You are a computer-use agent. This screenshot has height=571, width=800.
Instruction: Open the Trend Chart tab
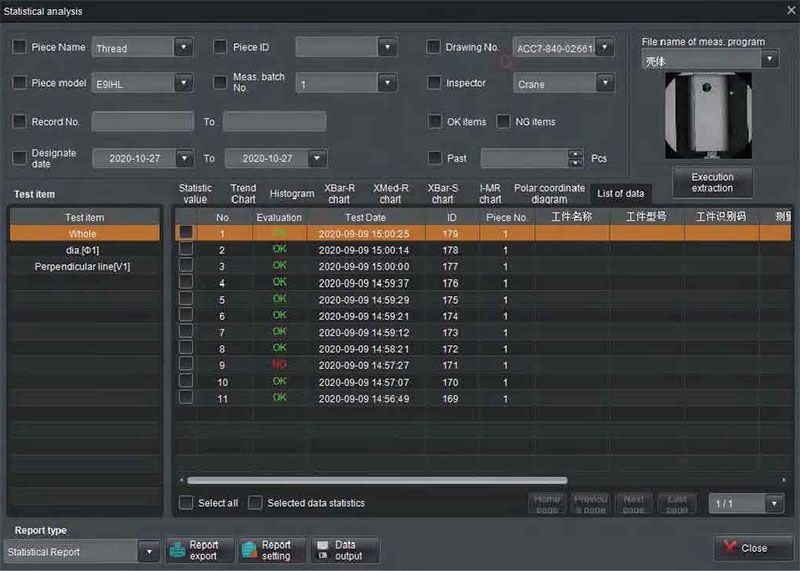tap(243, 193)
